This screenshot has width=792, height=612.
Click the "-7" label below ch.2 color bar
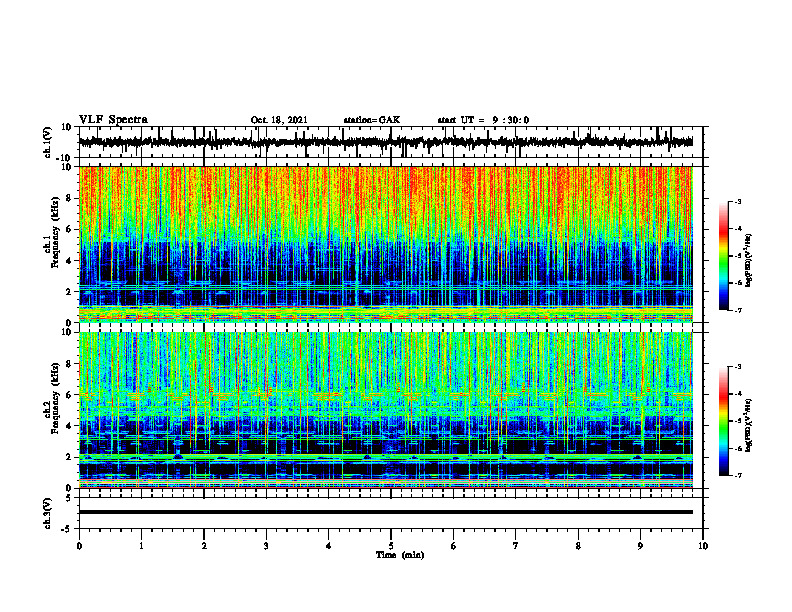pyautogui.click(x=737, y=475)
